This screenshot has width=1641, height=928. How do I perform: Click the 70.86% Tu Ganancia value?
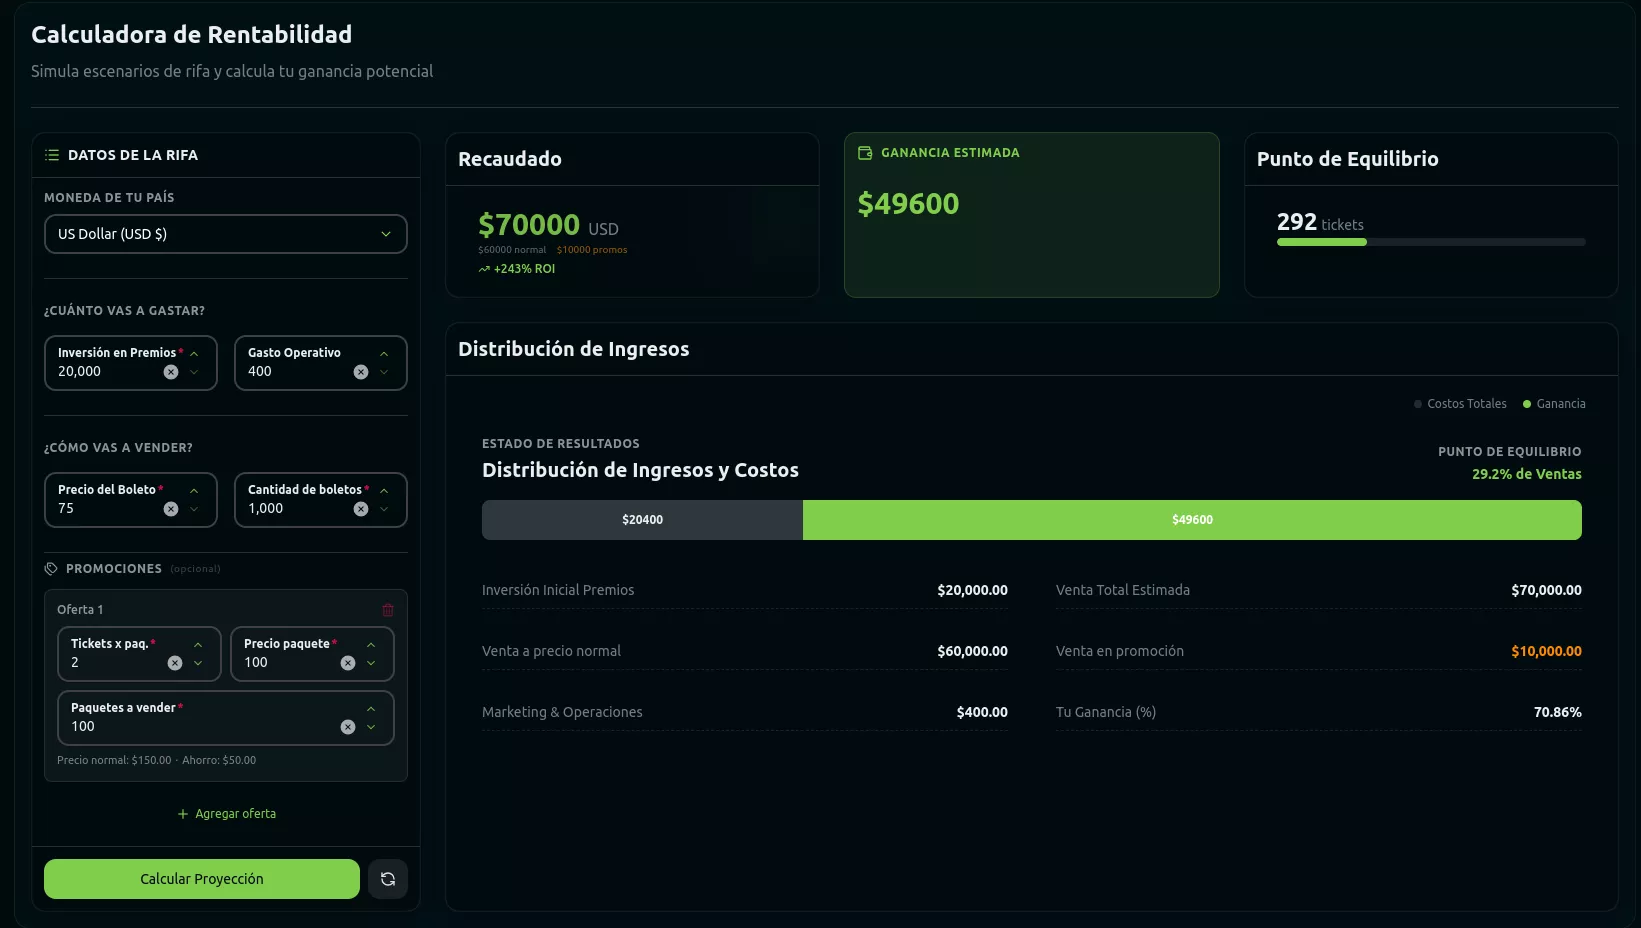pos(1558,713)
